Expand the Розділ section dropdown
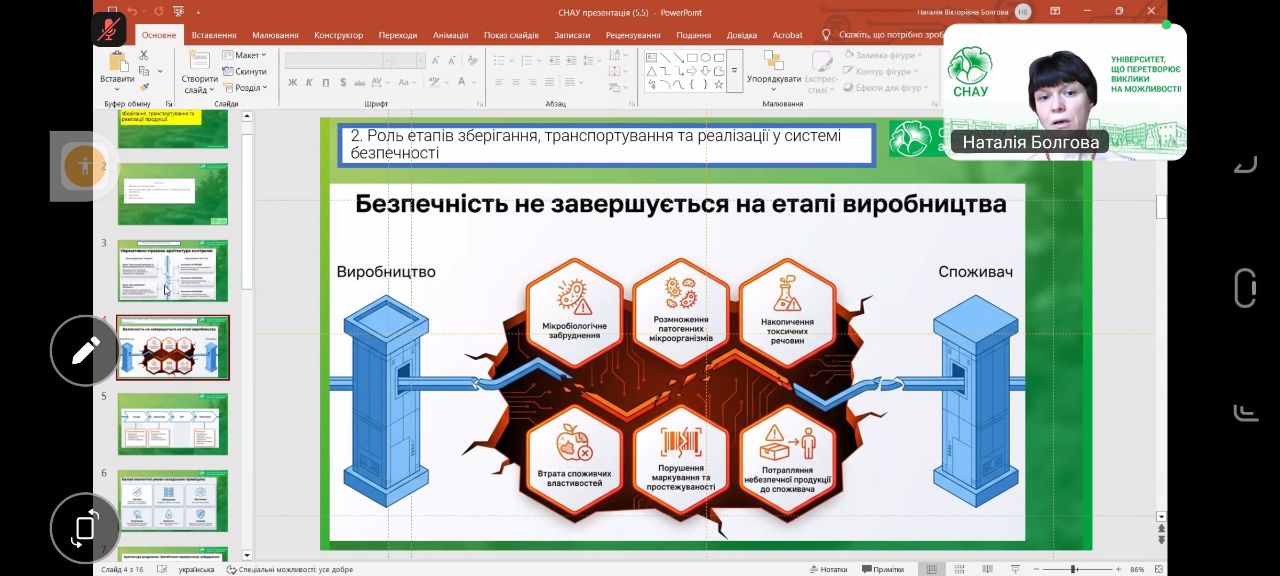The height and width of the screenshot is (576, 1280). tap(245, 88)
